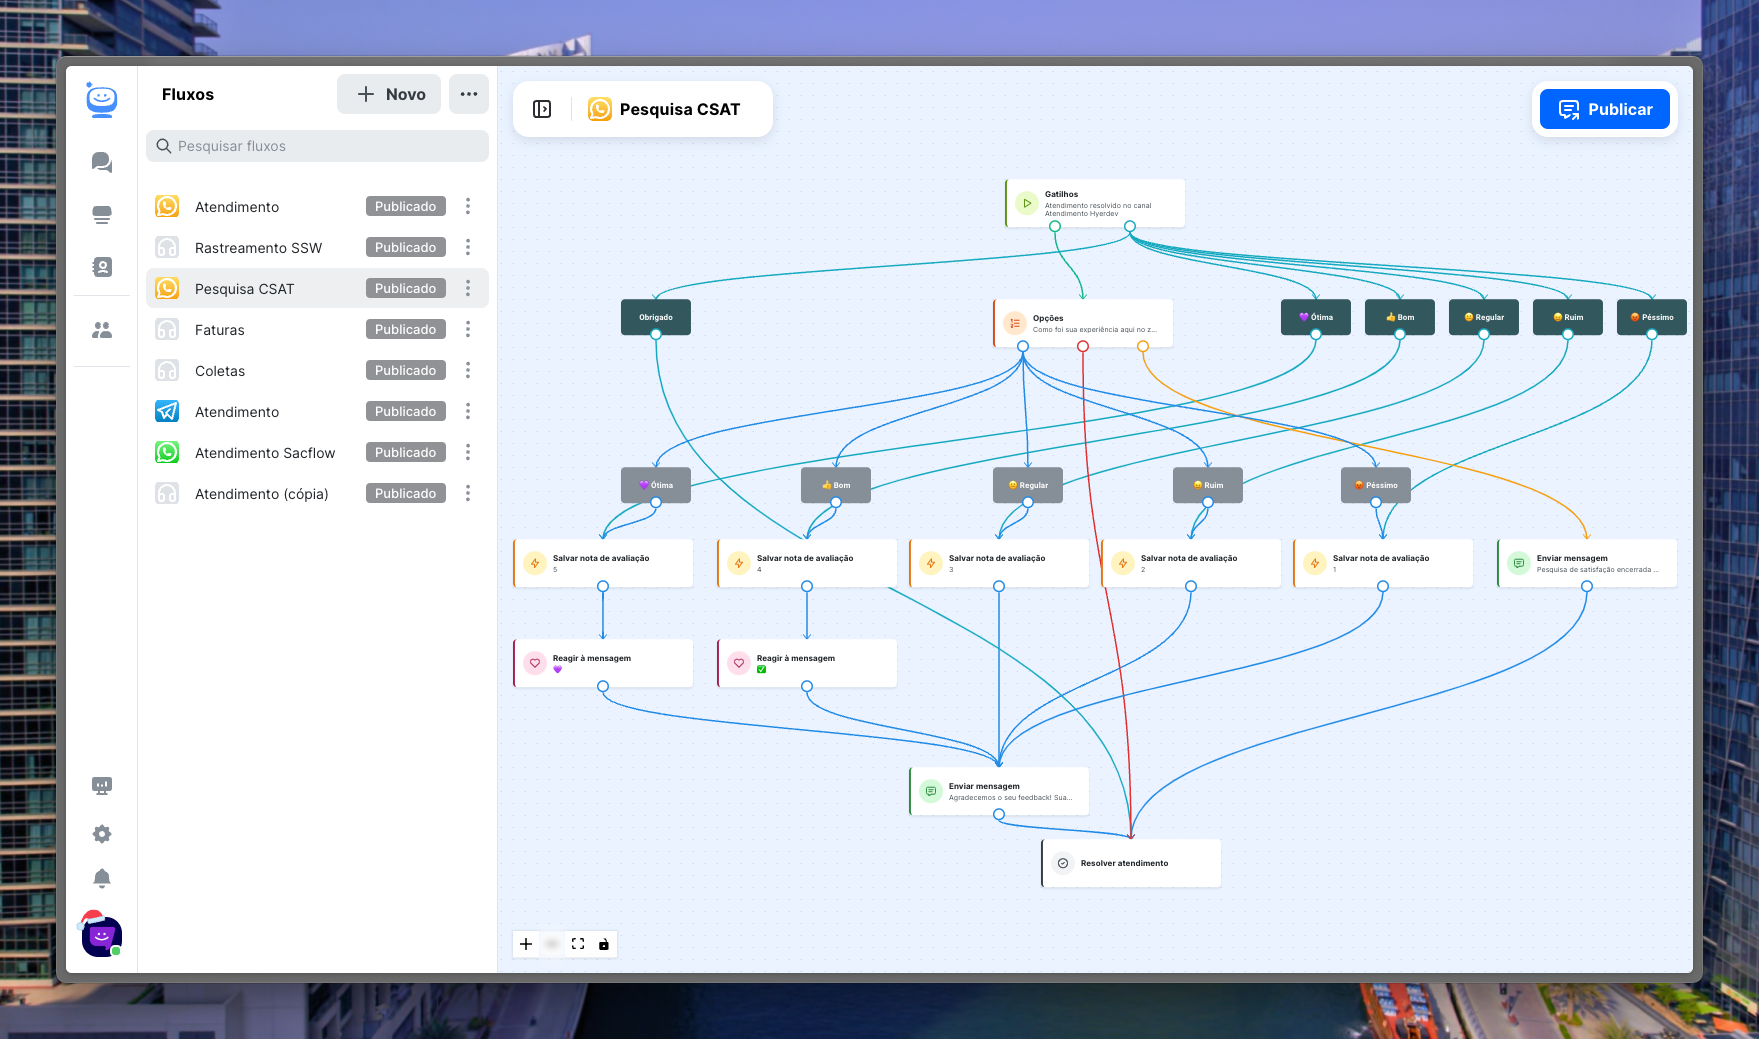1759x1039 pixels.
Task: Click the Pesquisar fluxos search field
Action: click(318, 146)
